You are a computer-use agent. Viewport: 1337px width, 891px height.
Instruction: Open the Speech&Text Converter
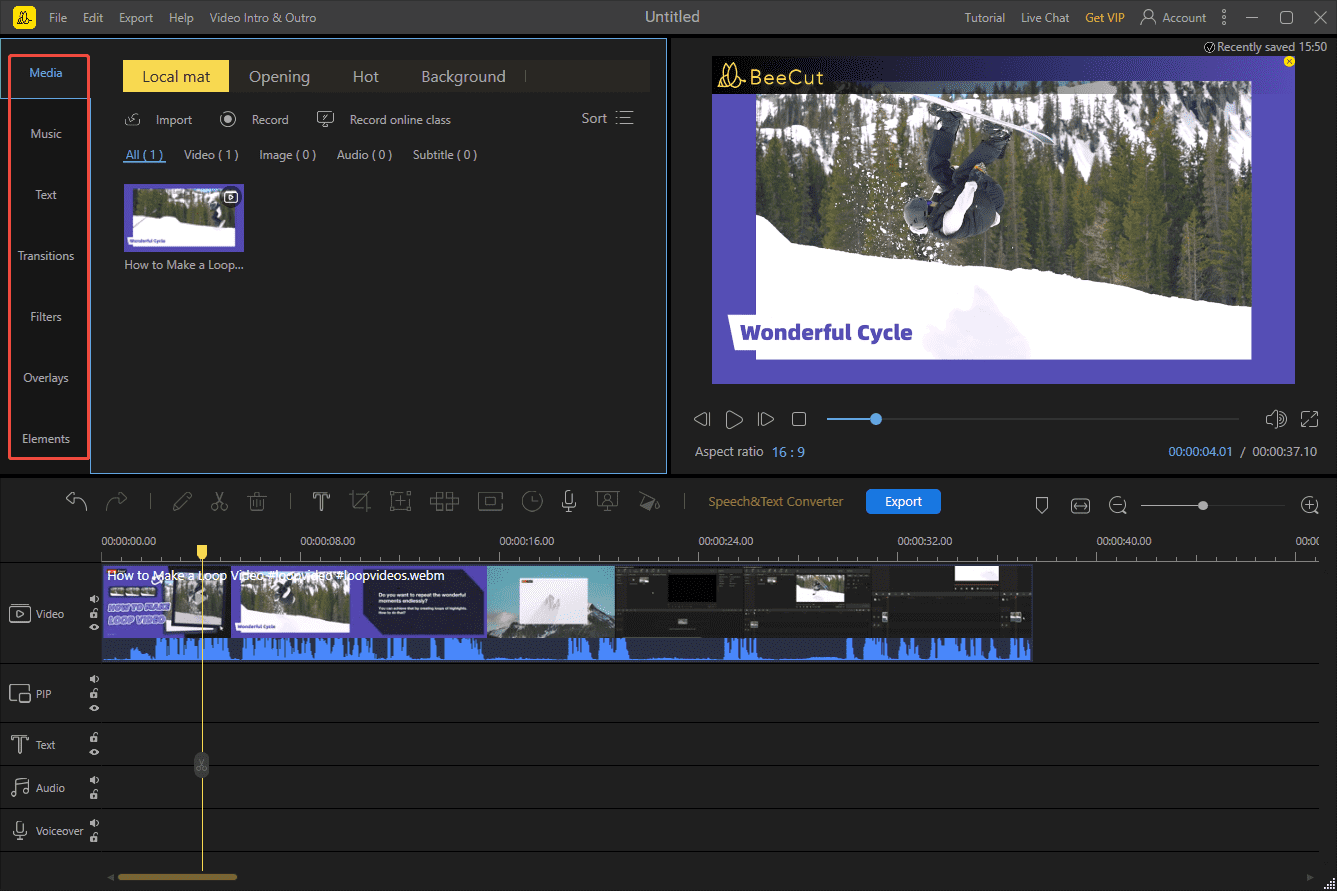point(776,501)
